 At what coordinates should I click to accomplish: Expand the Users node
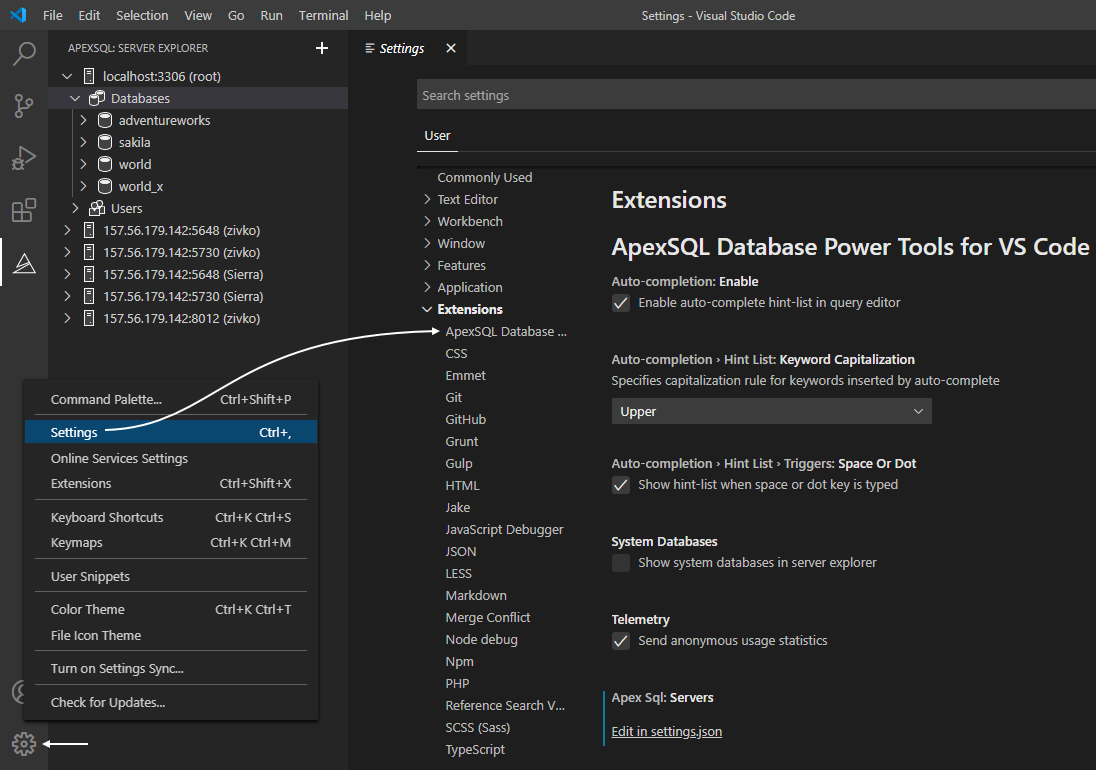click(75, 208)
